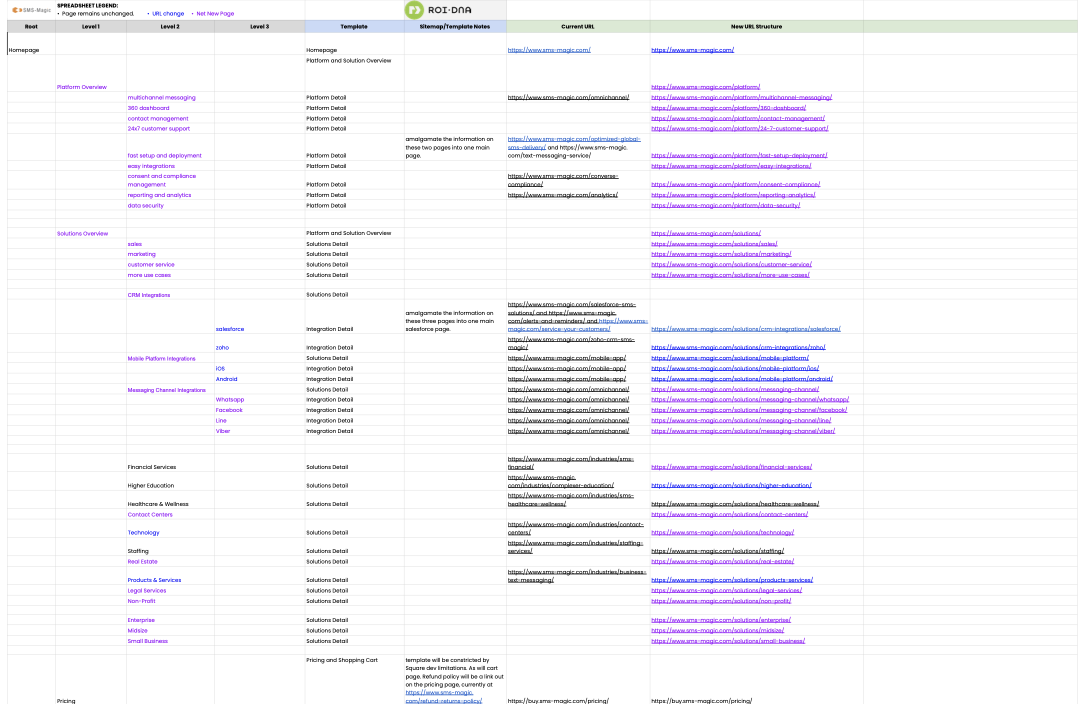
Task: Open the solutions/customer-service link
Action: [x=731, y=265]
